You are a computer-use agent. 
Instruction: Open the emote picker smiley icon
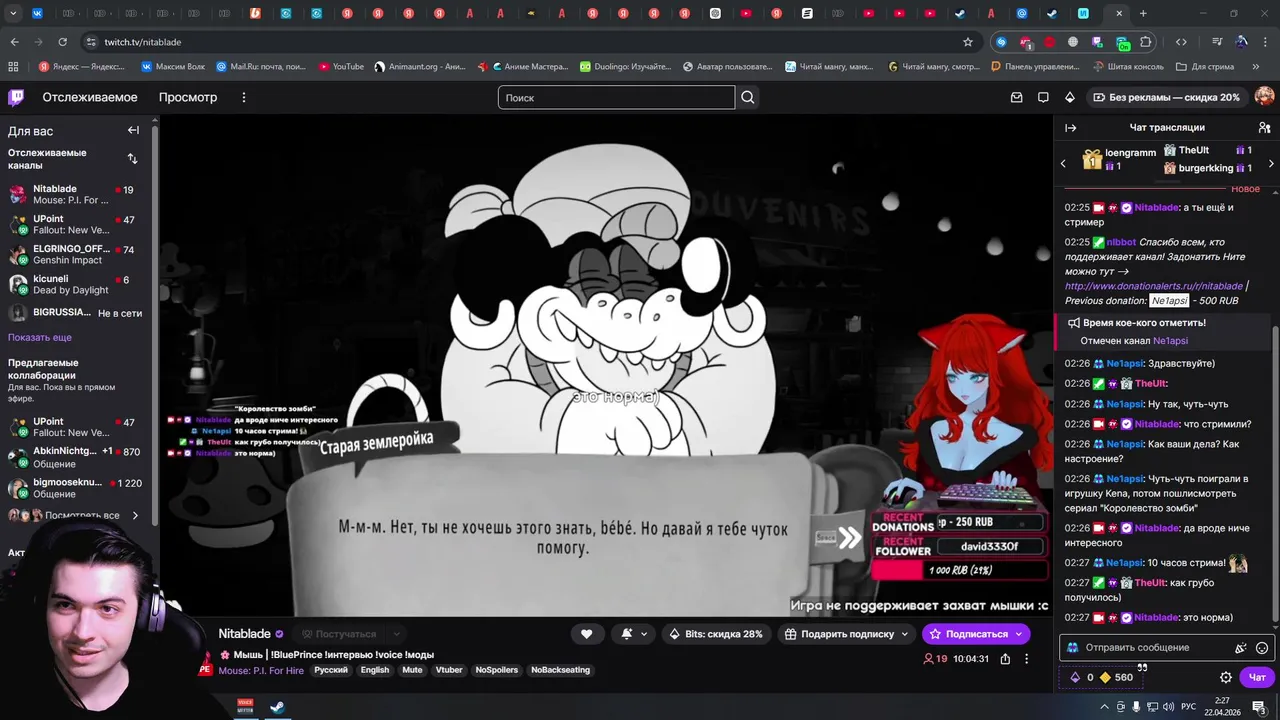point(1262,648)
